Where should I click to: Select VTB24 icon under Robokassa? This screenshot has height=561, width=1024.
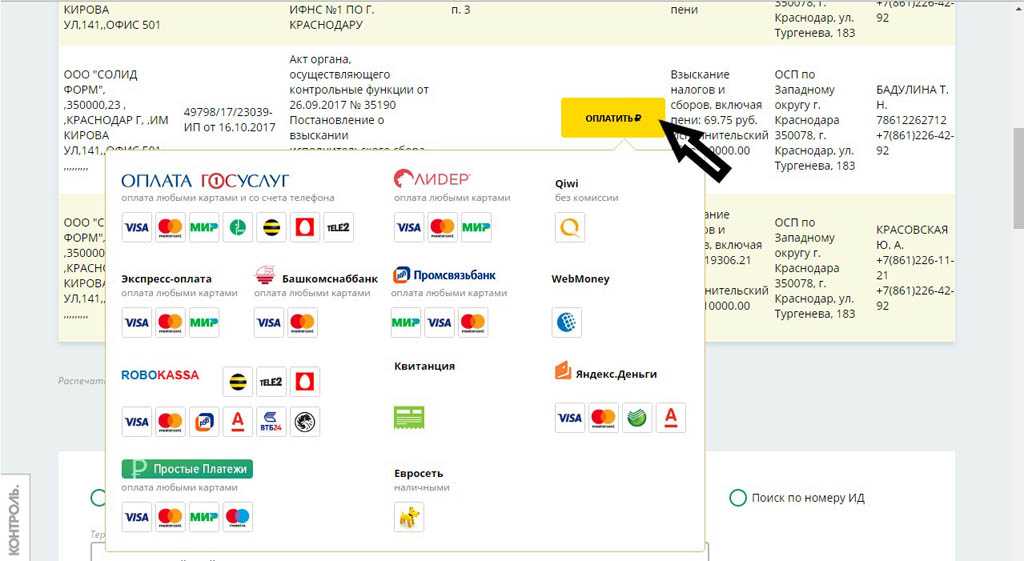(271, 422)
